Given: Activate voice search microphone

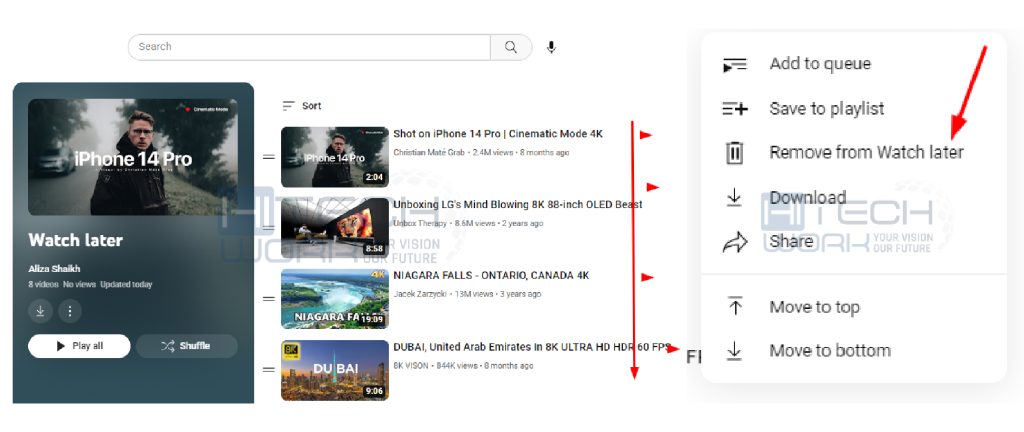Looking at the screenshot, I should point(551,47).
